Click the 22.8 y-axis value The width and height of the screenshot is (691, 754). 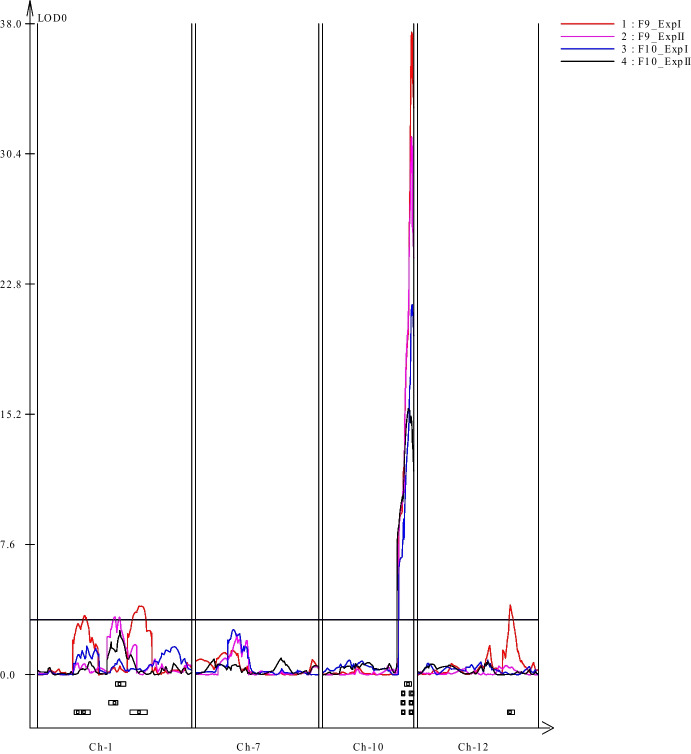click(x=11, y=284)
